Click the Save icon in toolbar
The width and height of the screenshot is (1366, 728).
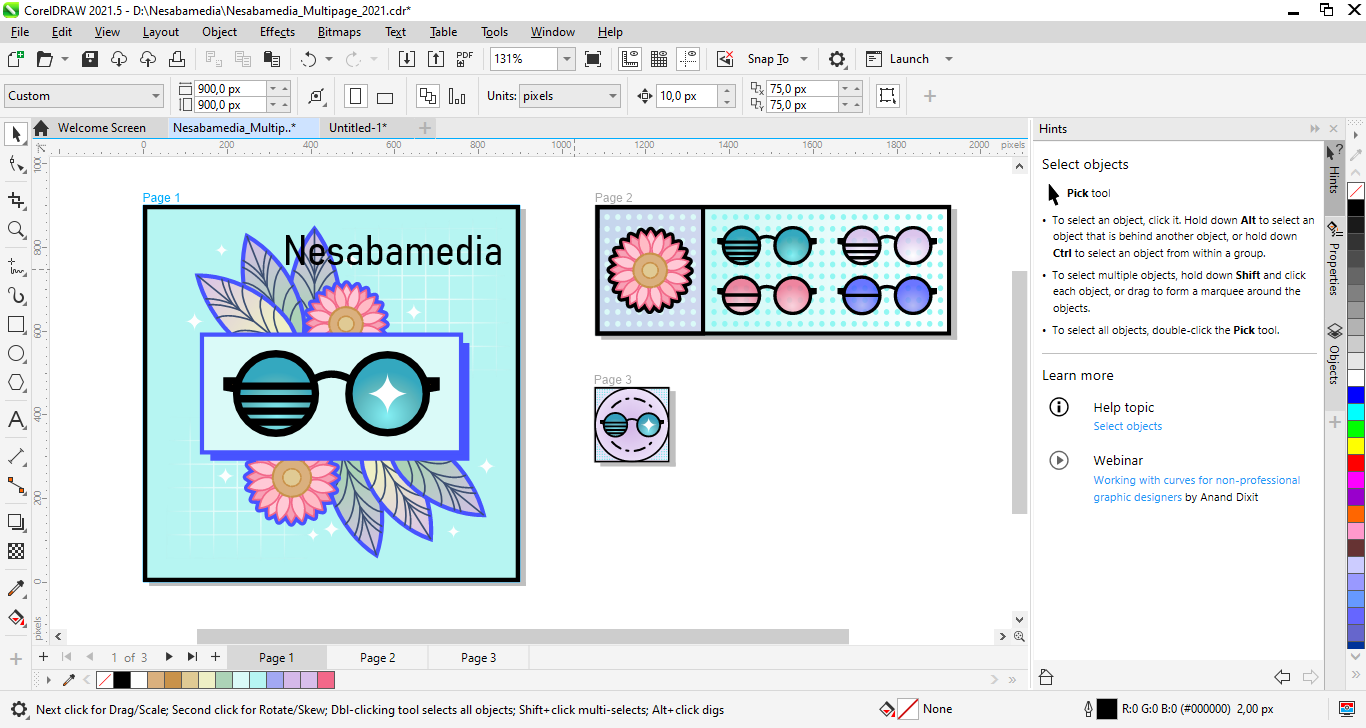[x=90, y=59]
